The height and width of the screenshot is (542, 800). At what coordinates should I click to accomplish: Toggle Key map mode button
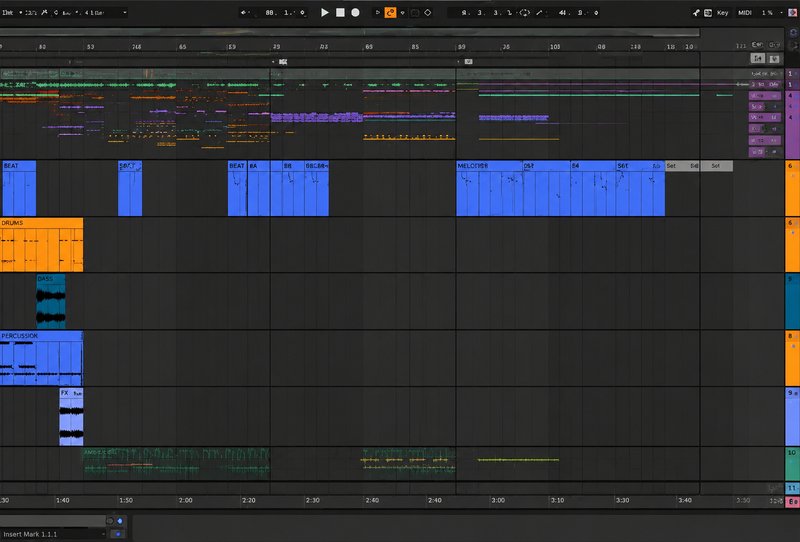(722, 12)
